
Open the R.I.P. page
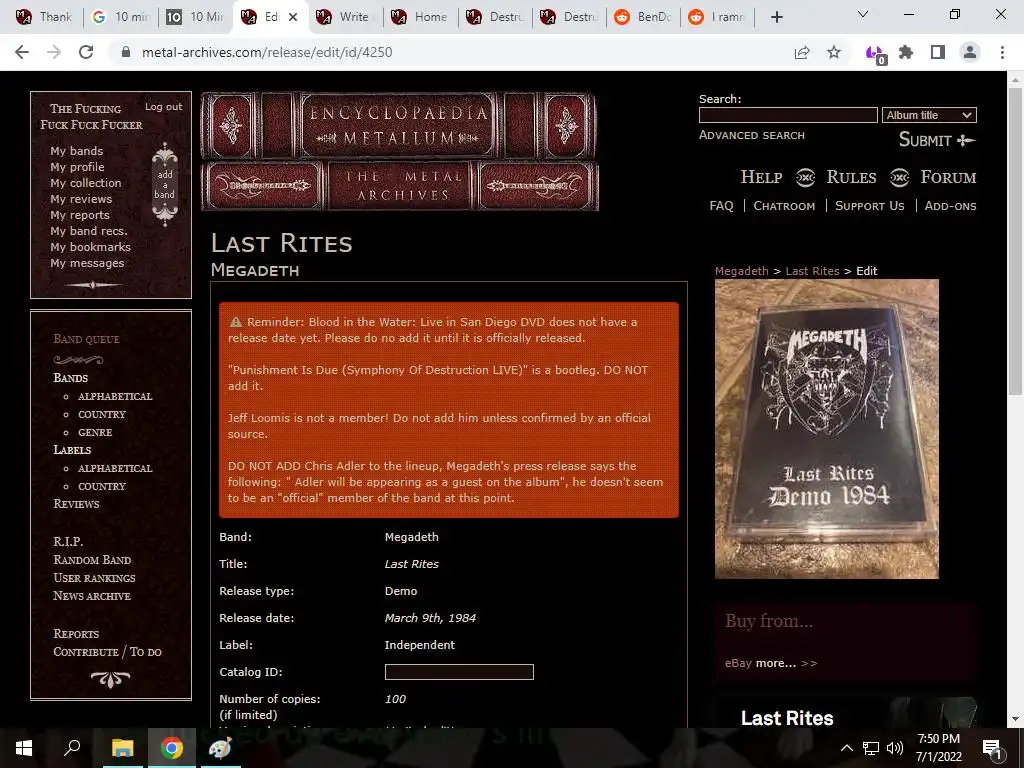point(68,541)
